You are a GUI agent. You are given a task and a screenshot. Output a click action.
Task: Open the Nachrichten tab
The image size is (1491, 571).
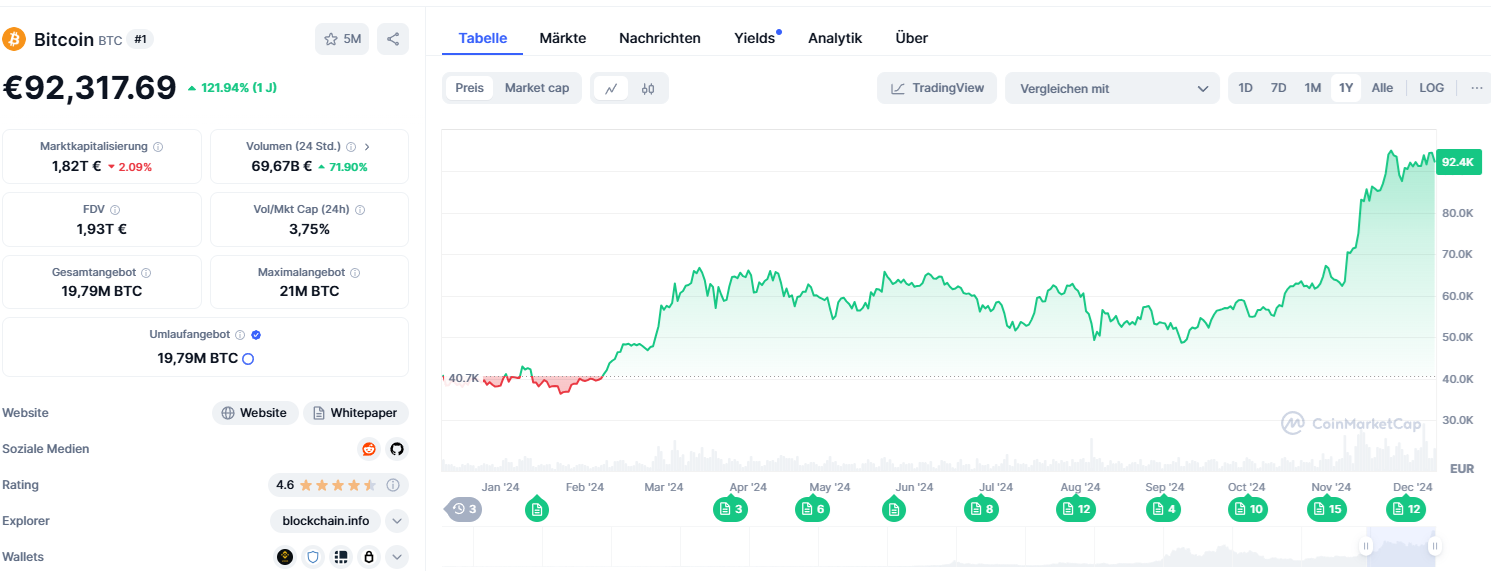click(x=660, y=38)
